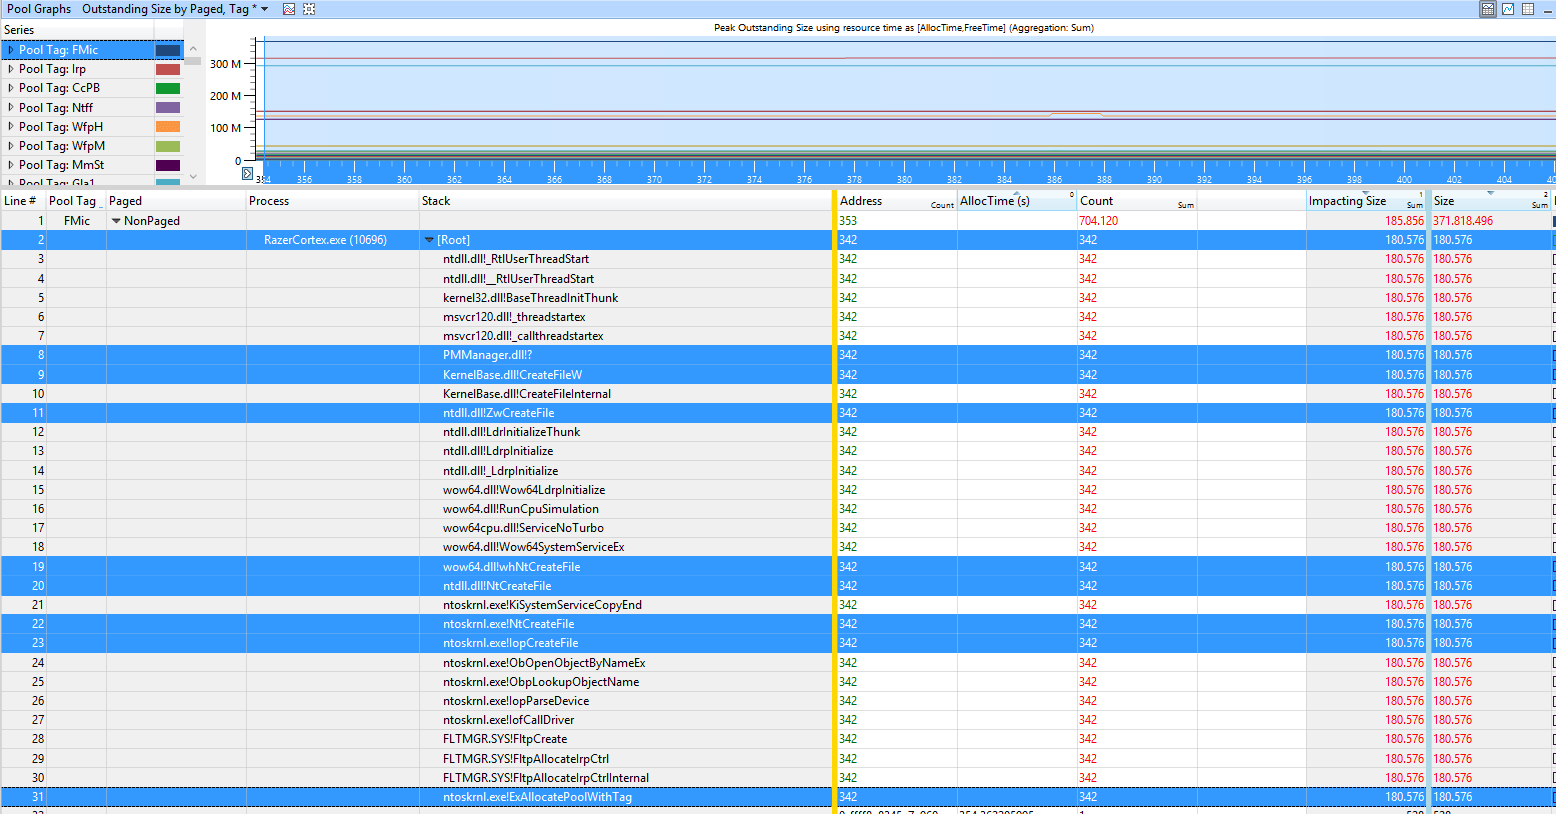Switch to graph and table display mode

coord(1488,9)
